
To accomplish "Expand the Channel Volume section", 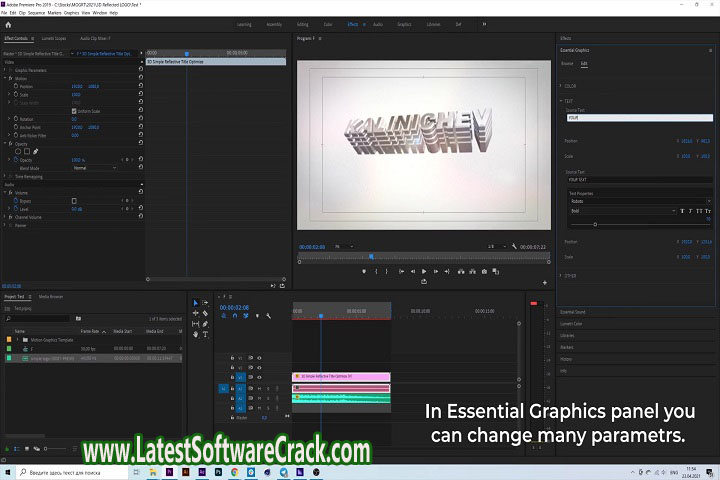I will pyautogui.click(x=5, y=217).
